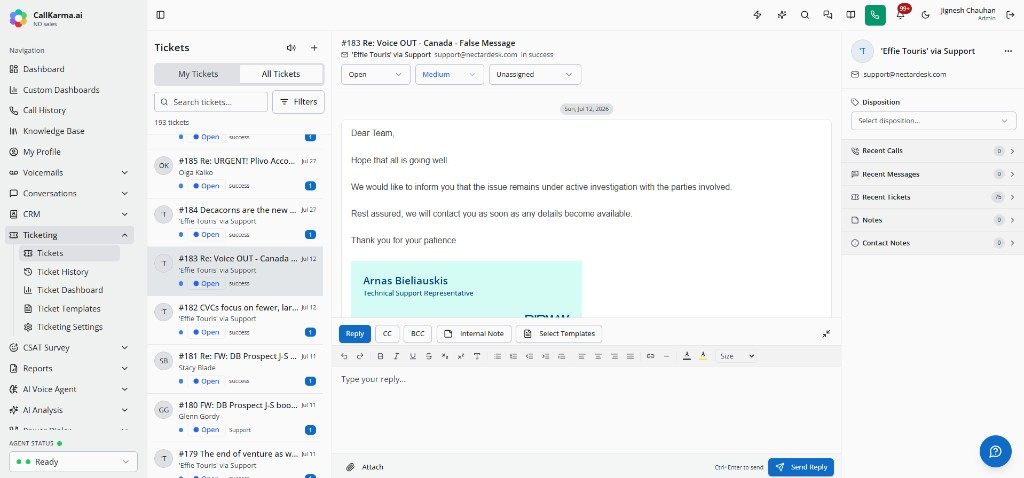Expand the Voicemails navigation group
This screenshot has height=478, width=1024.
[69, 172]
